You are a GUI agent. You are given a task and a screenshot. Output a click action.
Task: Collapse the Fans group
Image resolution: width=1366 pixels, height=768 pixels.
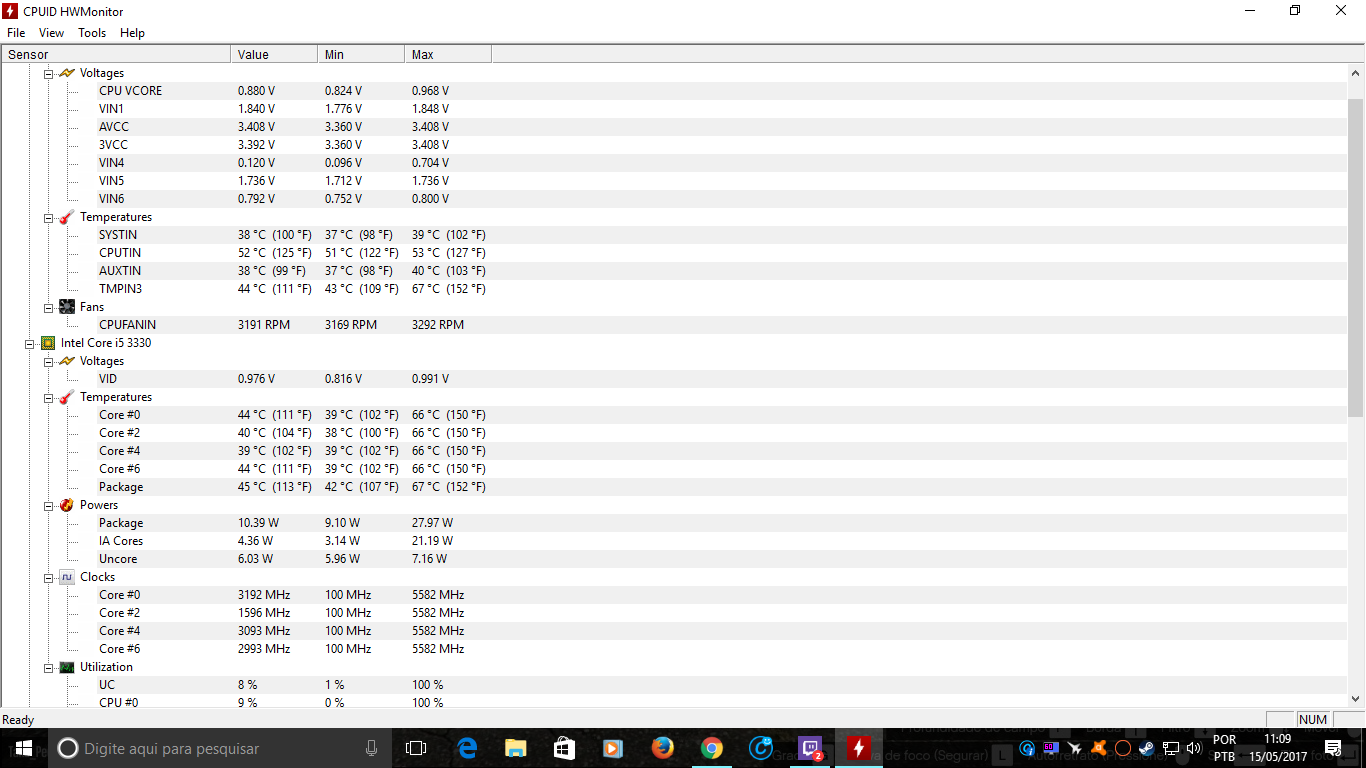[48, 307]
